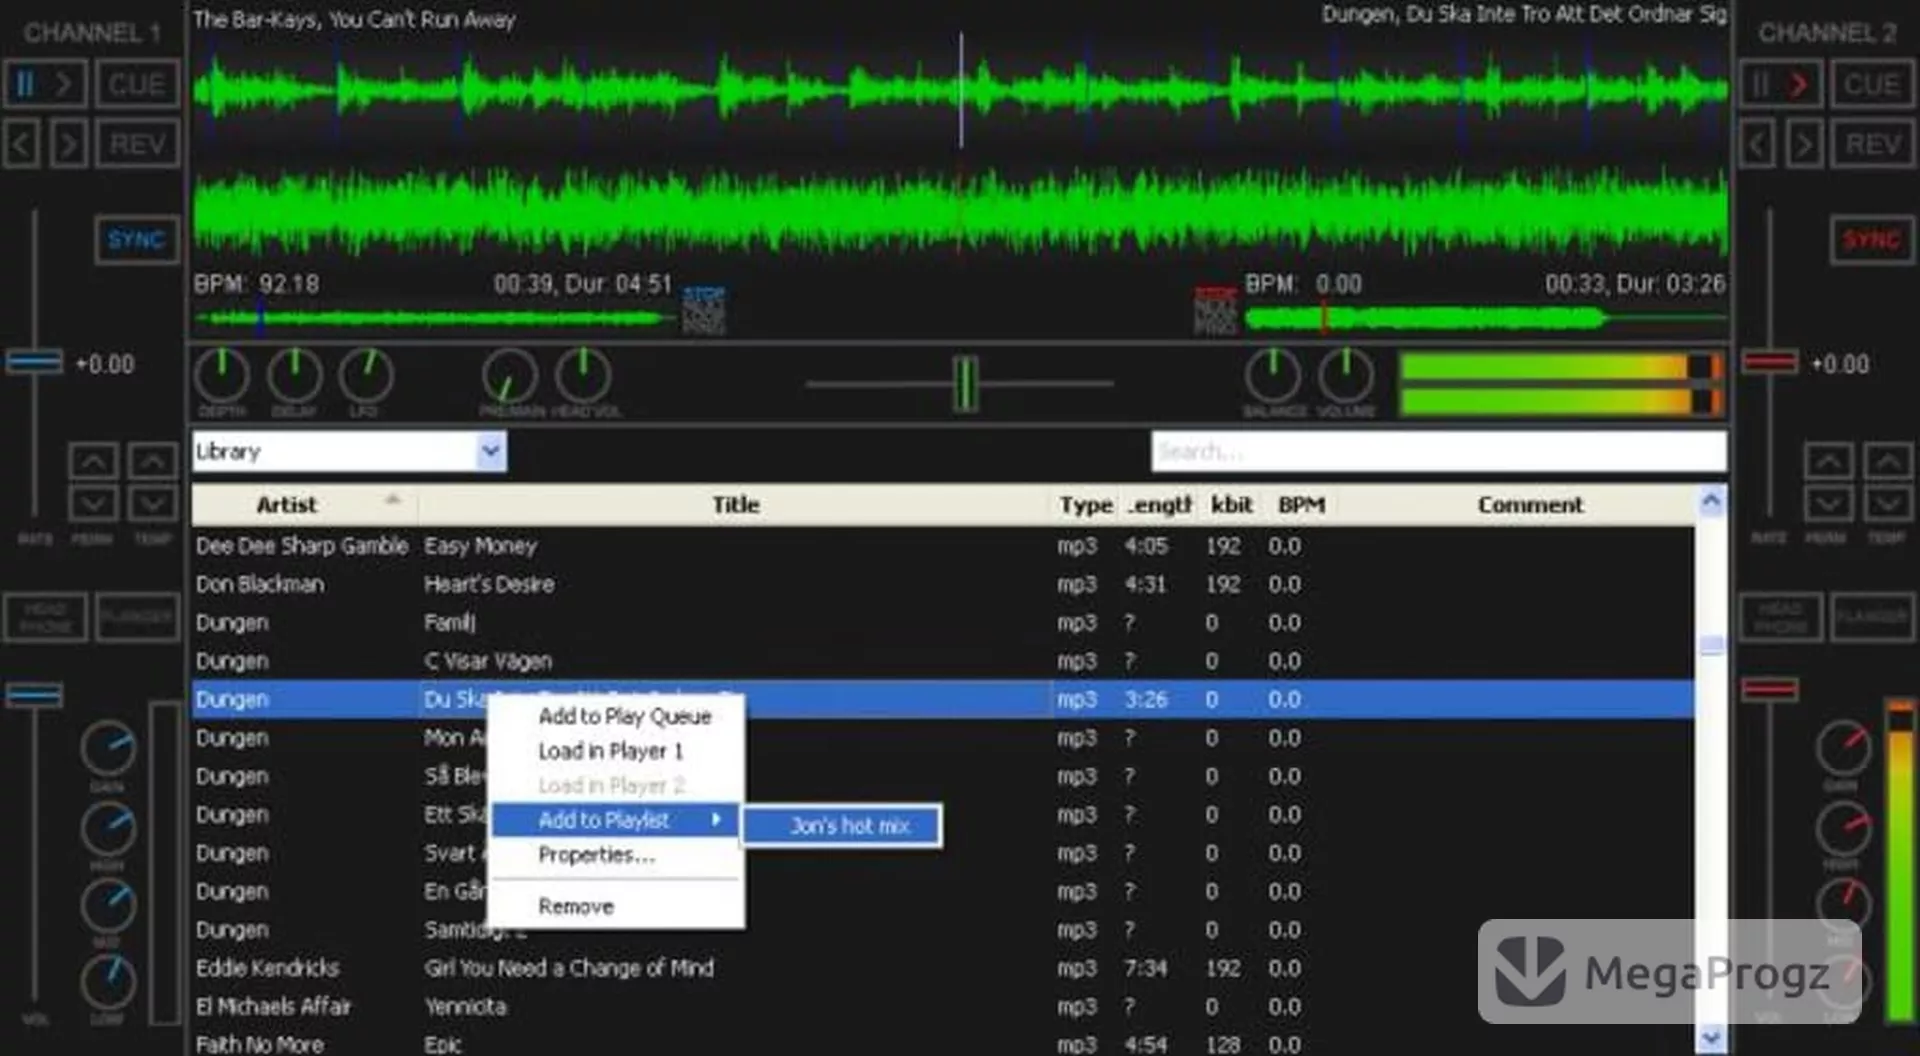
Task: Expand the Add to Playlist submenu arrow
Action: pyautogui.click(x=716, y=820)
